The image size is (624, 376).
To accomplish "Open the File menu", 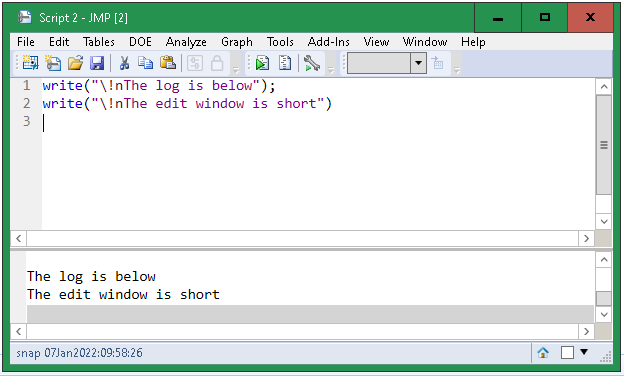I will 26,42.
